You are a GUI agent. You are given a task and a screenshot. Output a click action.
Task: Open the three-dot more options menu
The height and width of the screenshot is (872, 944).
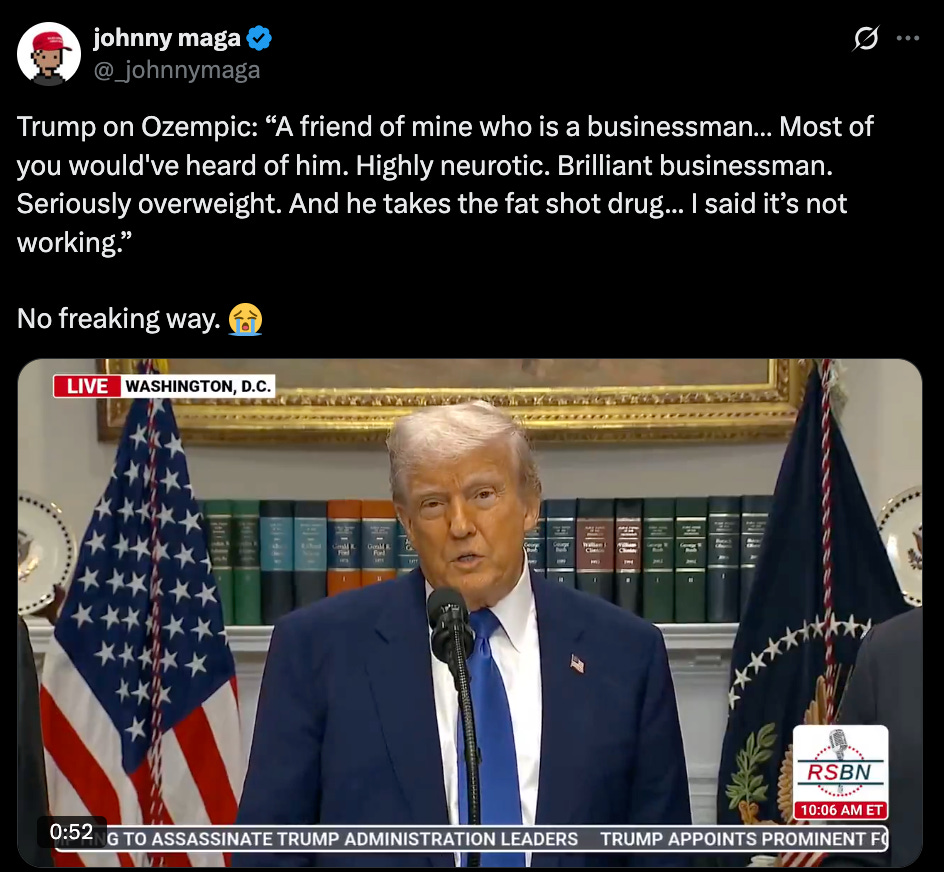907,39
